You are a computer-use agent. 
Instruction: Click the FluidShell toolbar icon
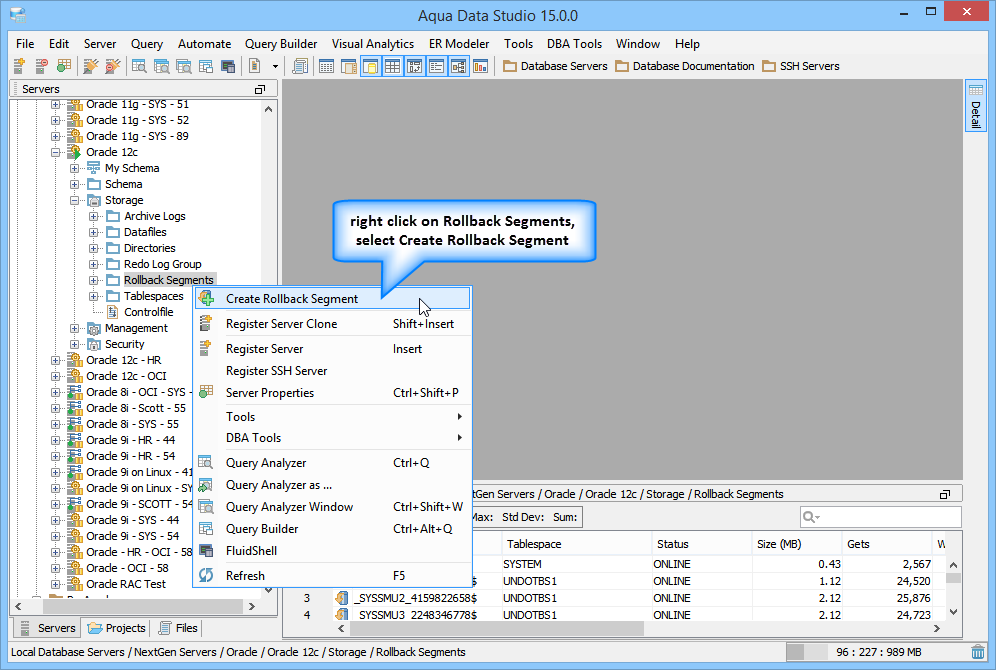228,65
